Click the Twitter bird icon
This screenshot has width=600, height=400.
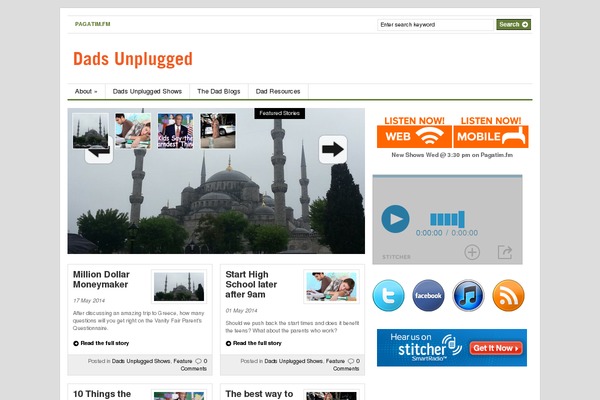click(x=388, y=296)
